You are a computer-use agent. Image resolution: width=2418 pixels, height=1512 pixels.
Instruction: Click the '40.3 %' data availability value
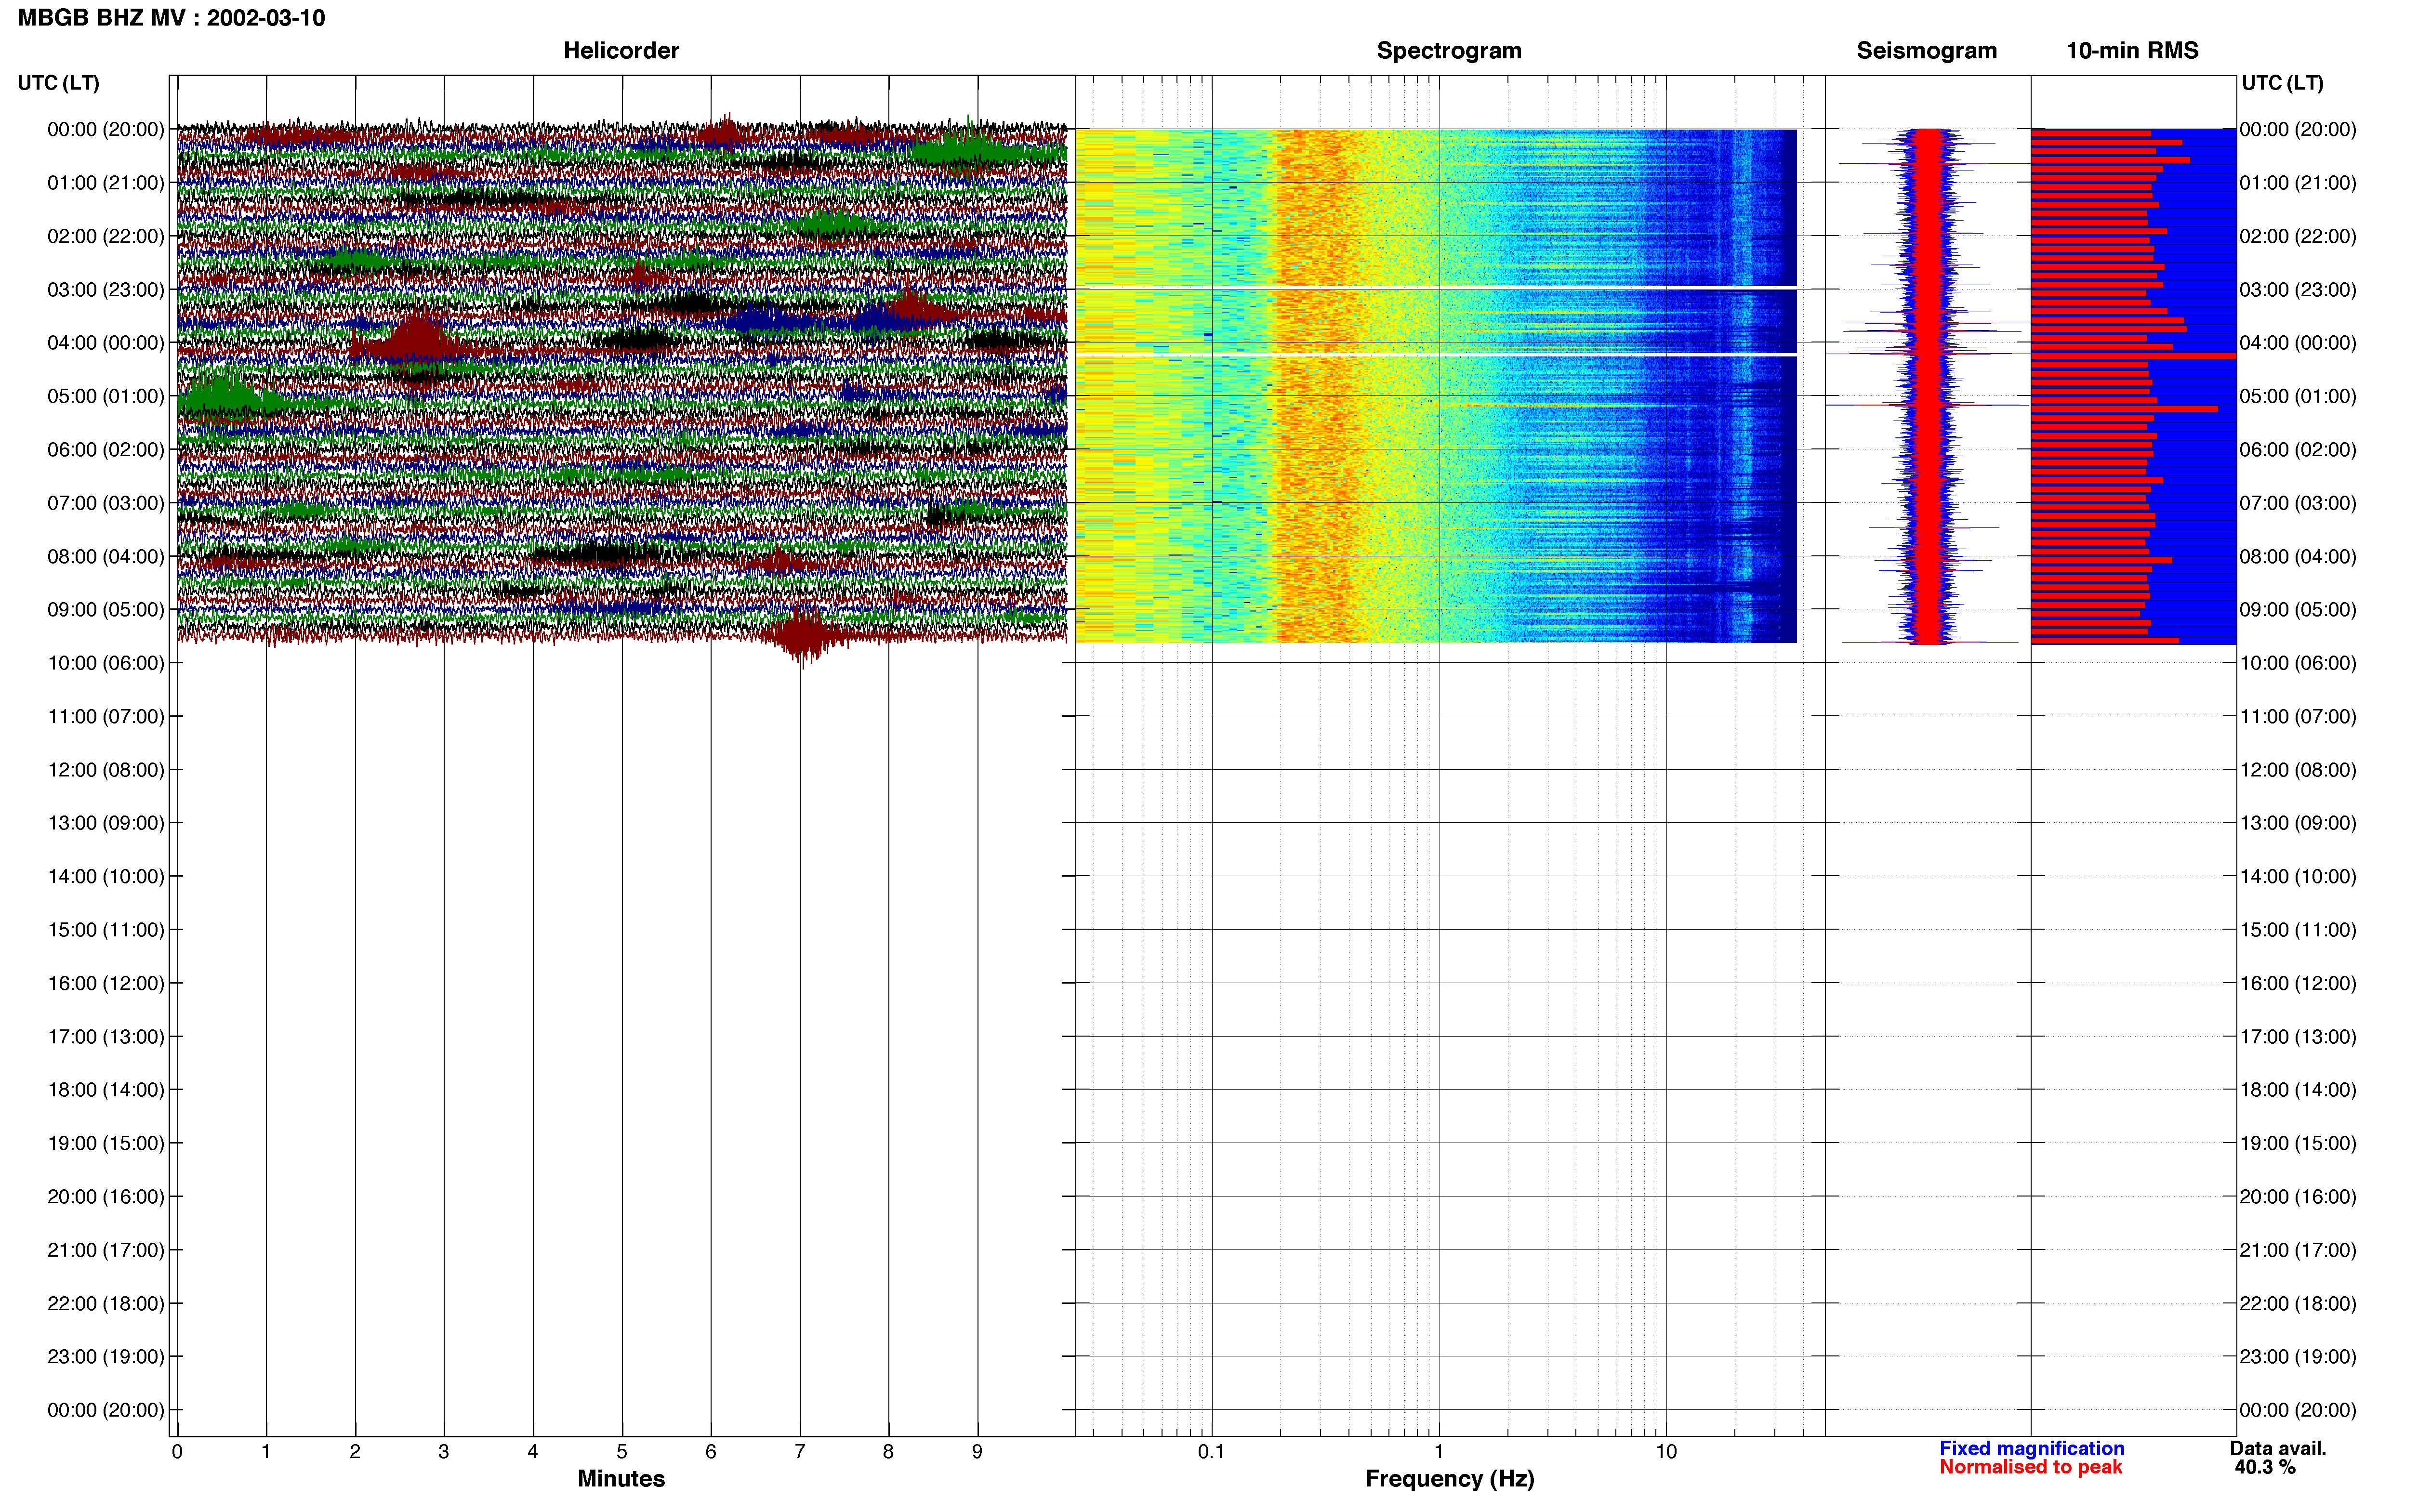click(x=2265, y=1467)
